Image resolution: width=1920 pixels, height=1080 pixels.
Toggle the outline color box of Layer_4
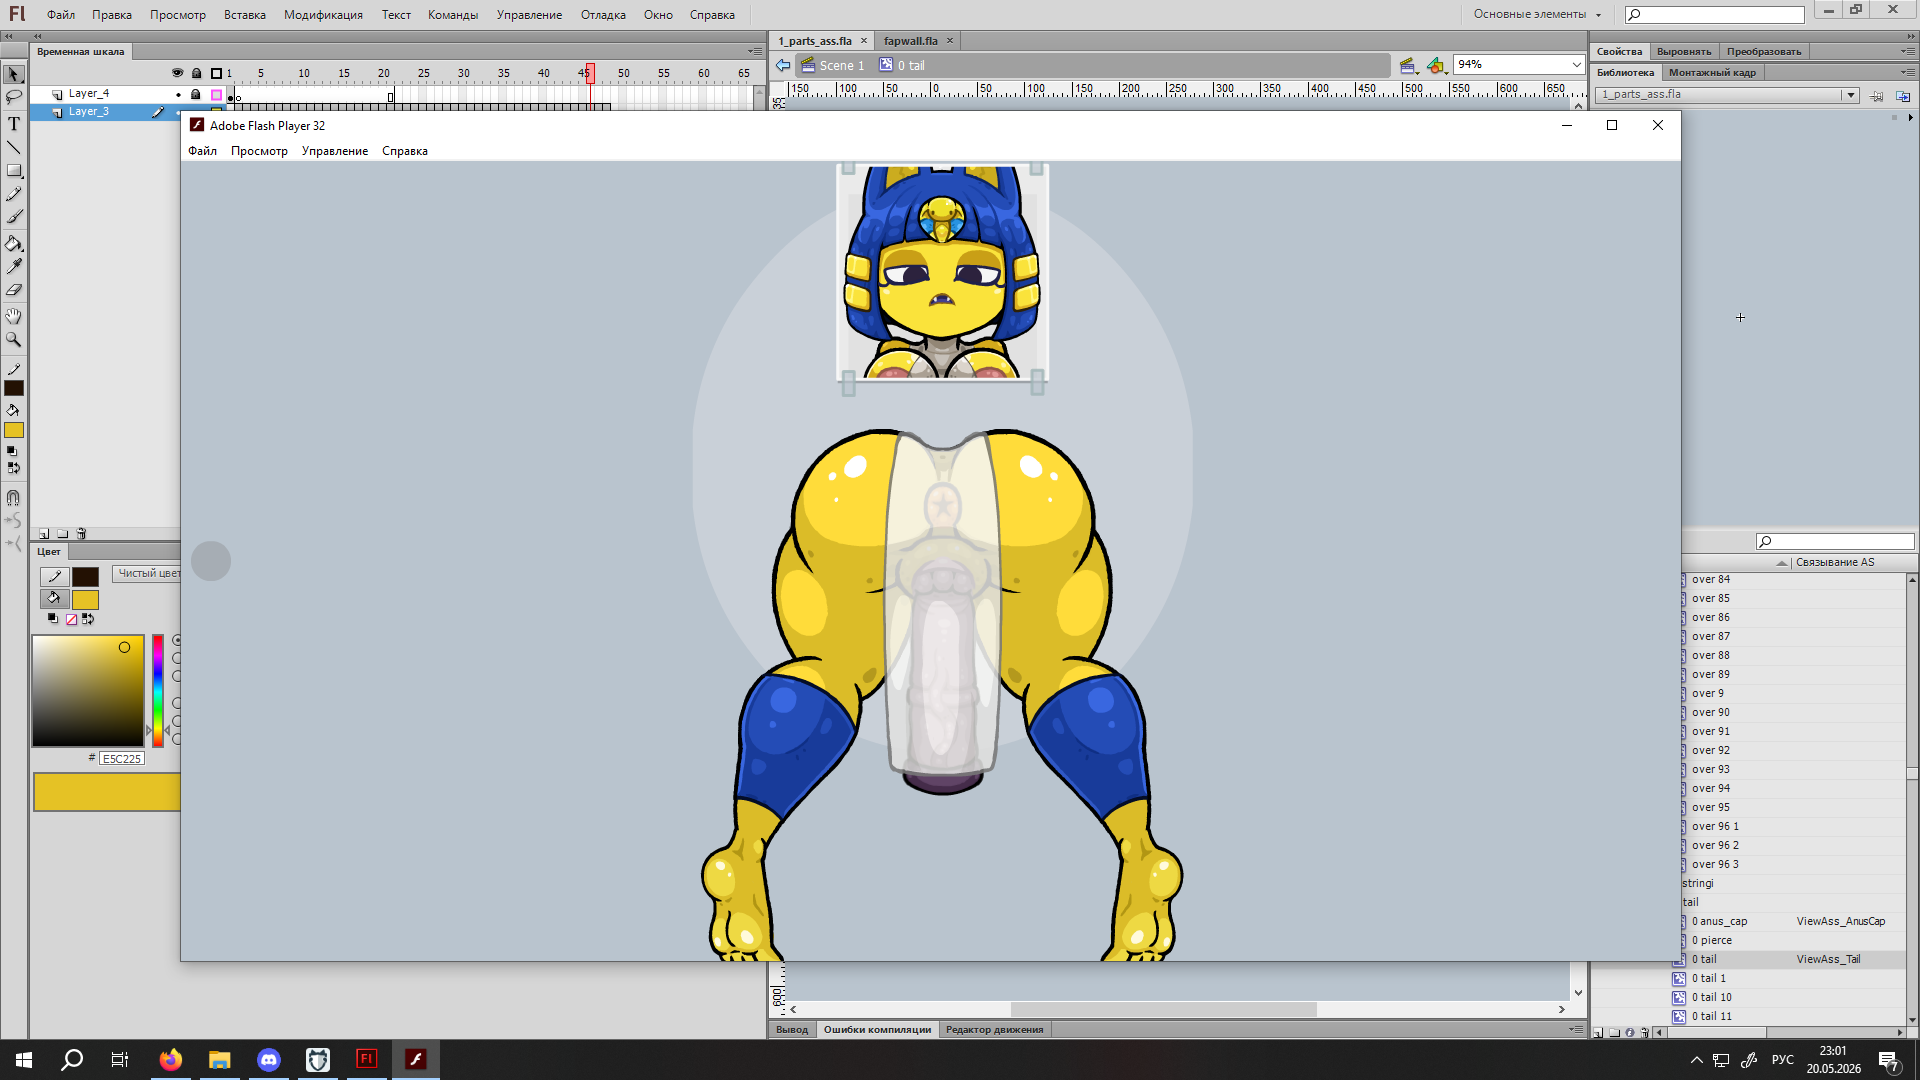pos(216,95)
